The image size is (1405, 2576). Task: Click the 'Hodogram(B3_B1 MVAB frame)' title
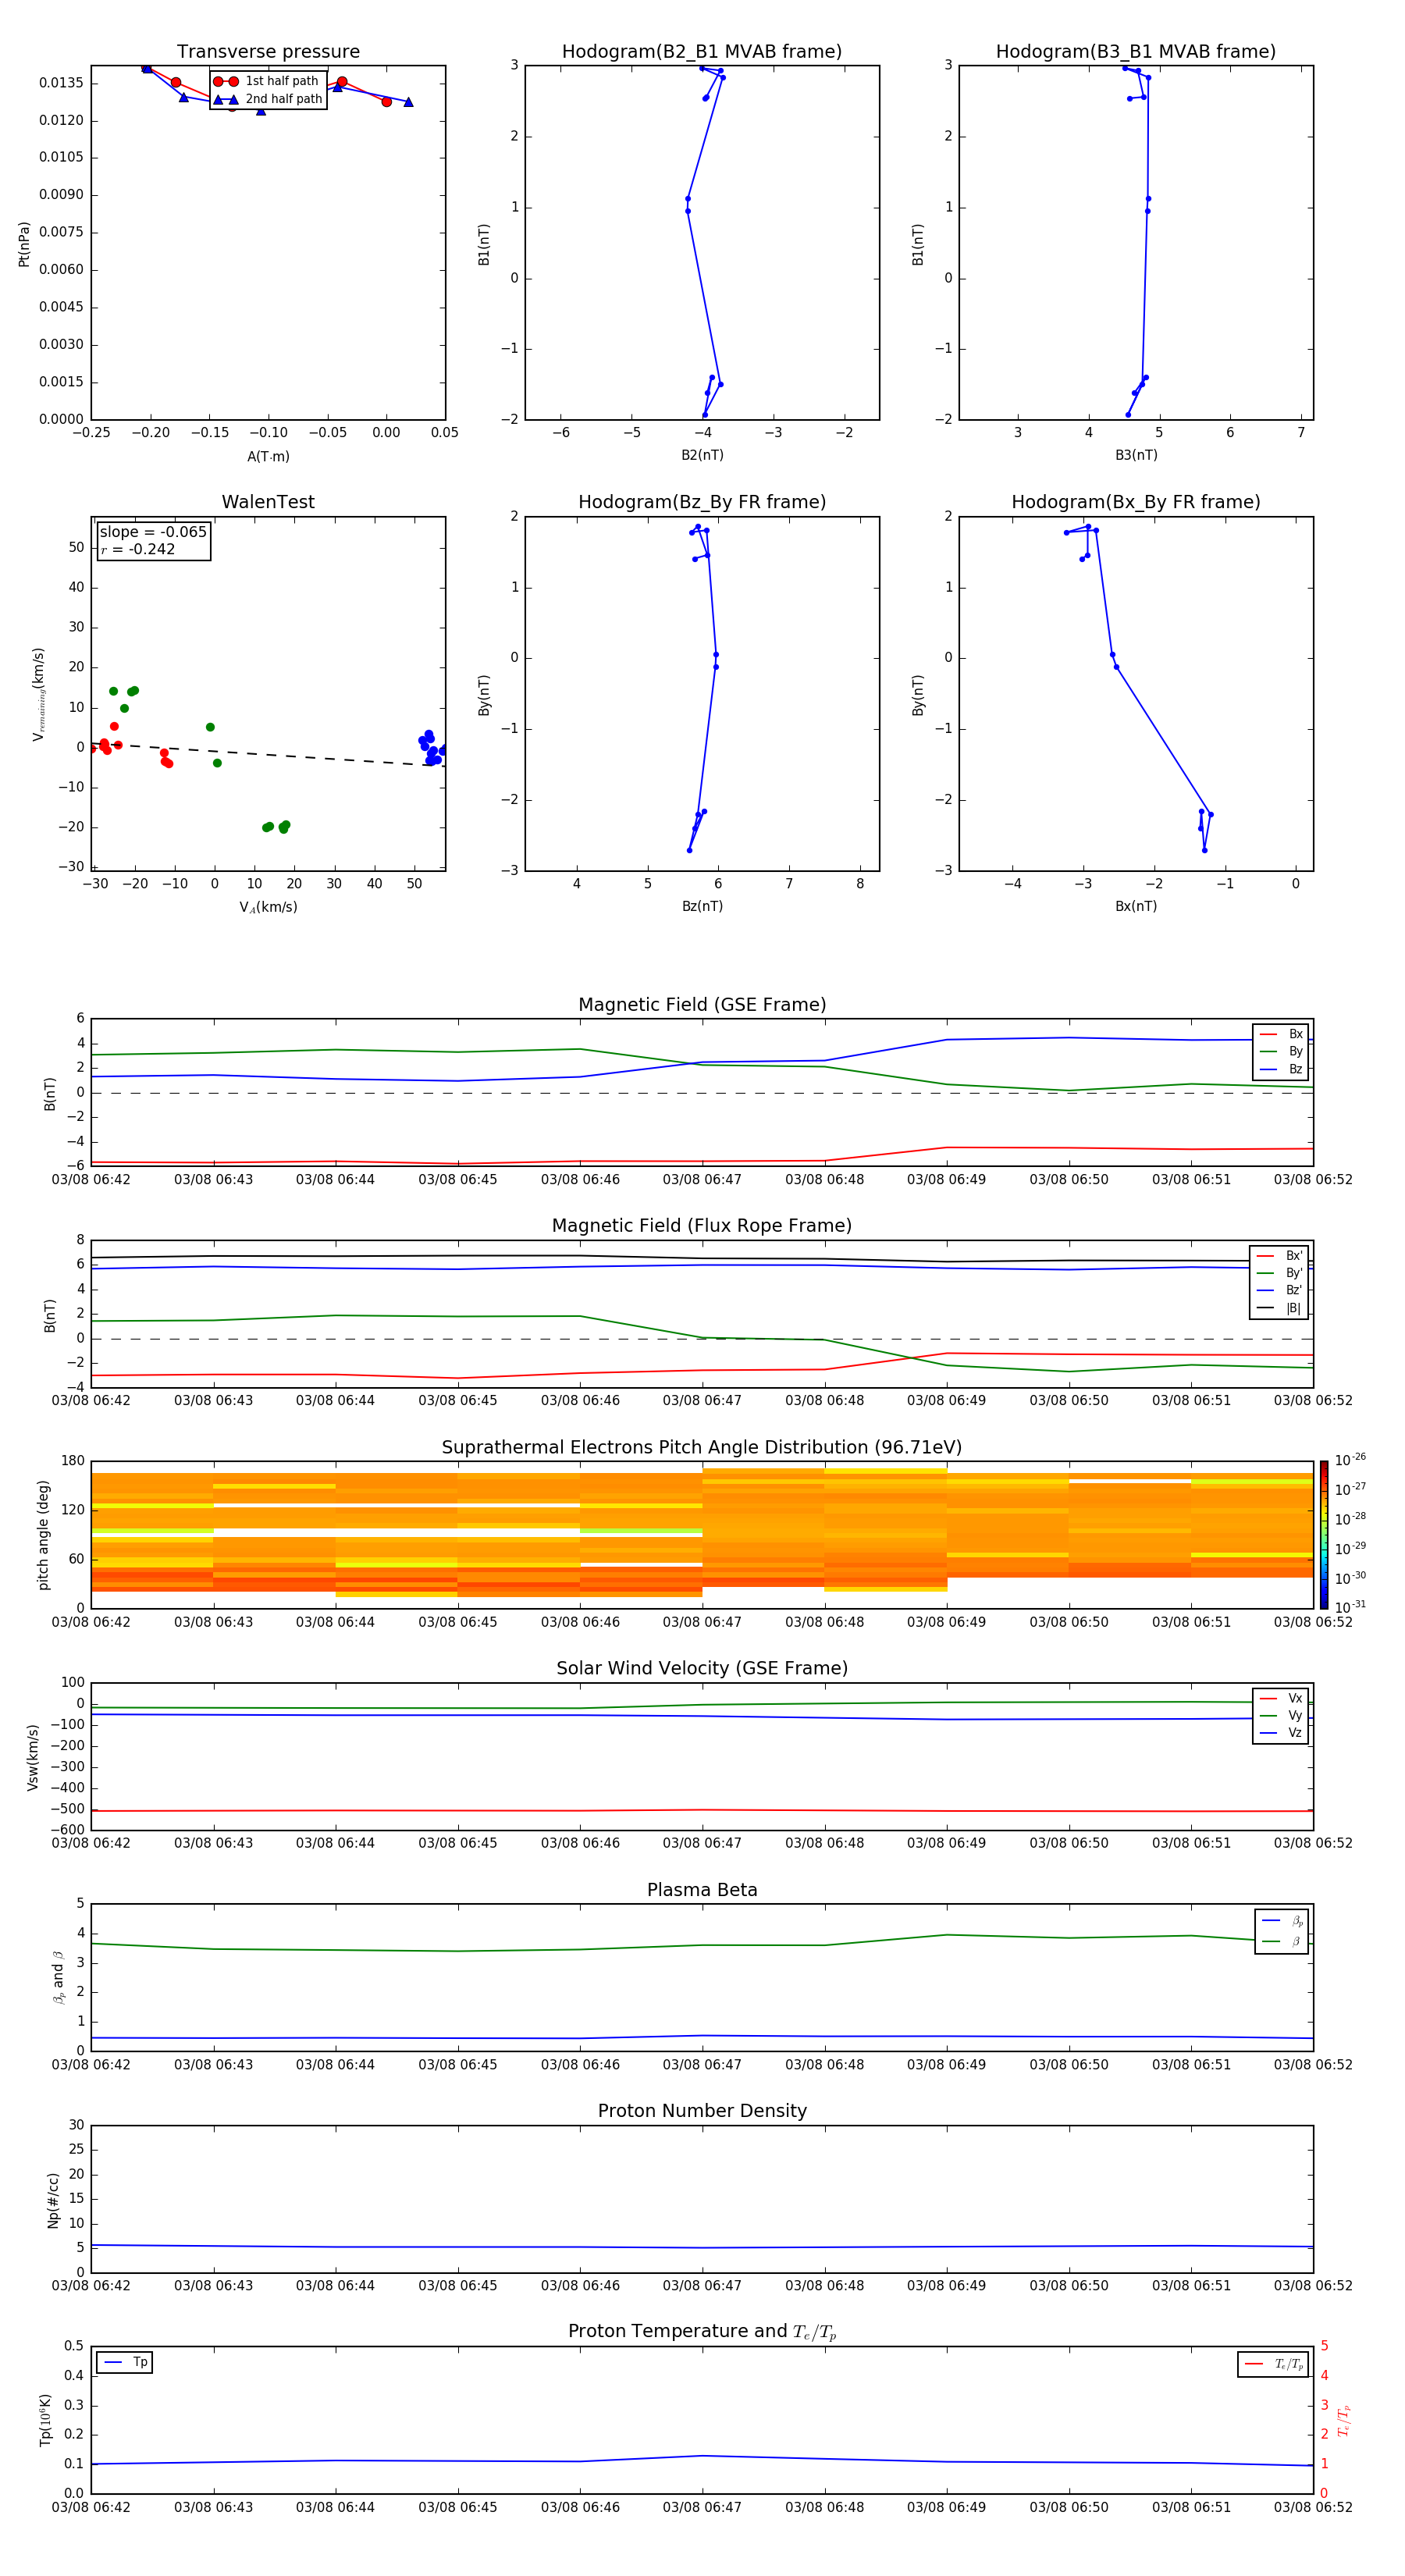tap(1136, 52)
